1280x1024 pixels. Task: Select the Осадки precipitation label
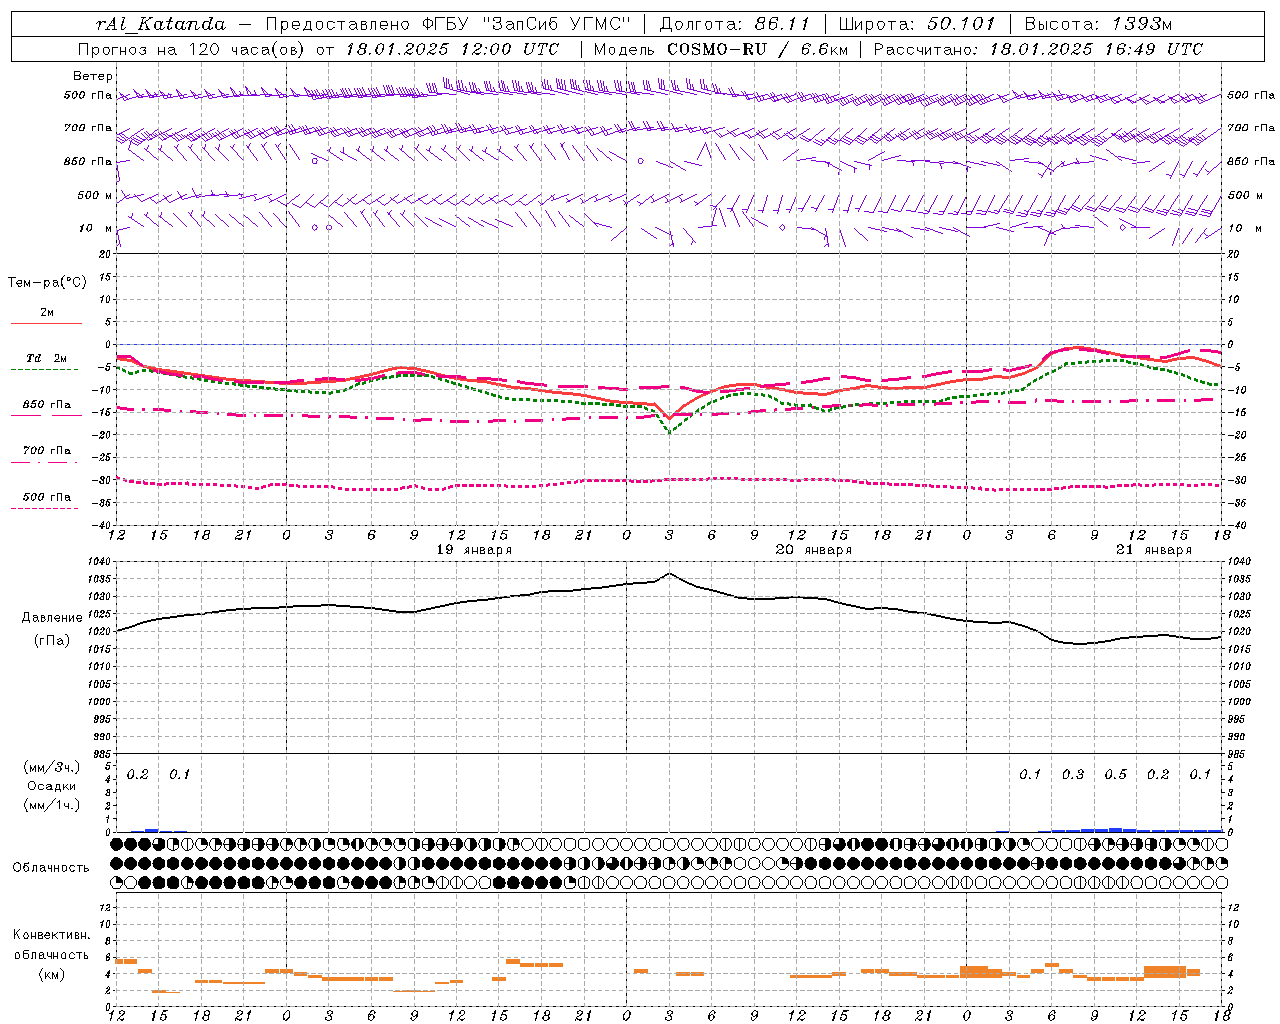(51, 786)
